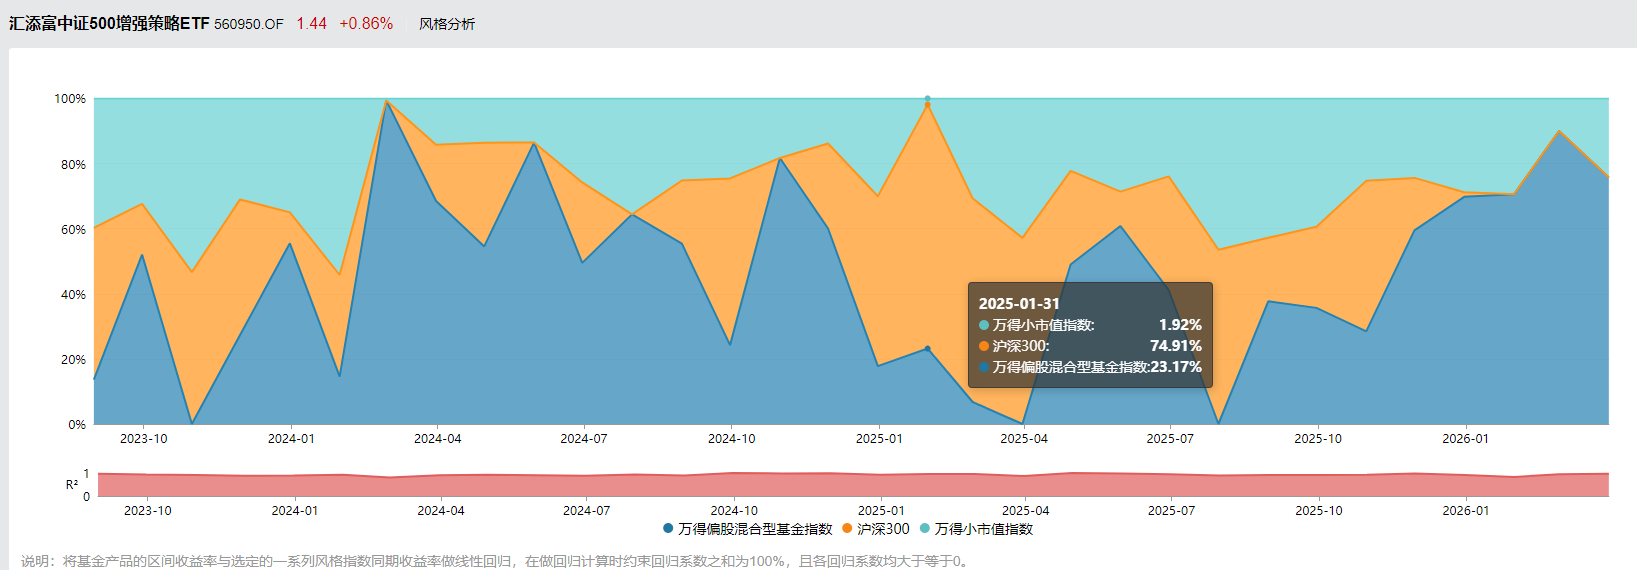The width and height of the screenshot is (1637, 570).
Task: Click tooltip date header 2025-01-31
Action: pos(1019,304)
